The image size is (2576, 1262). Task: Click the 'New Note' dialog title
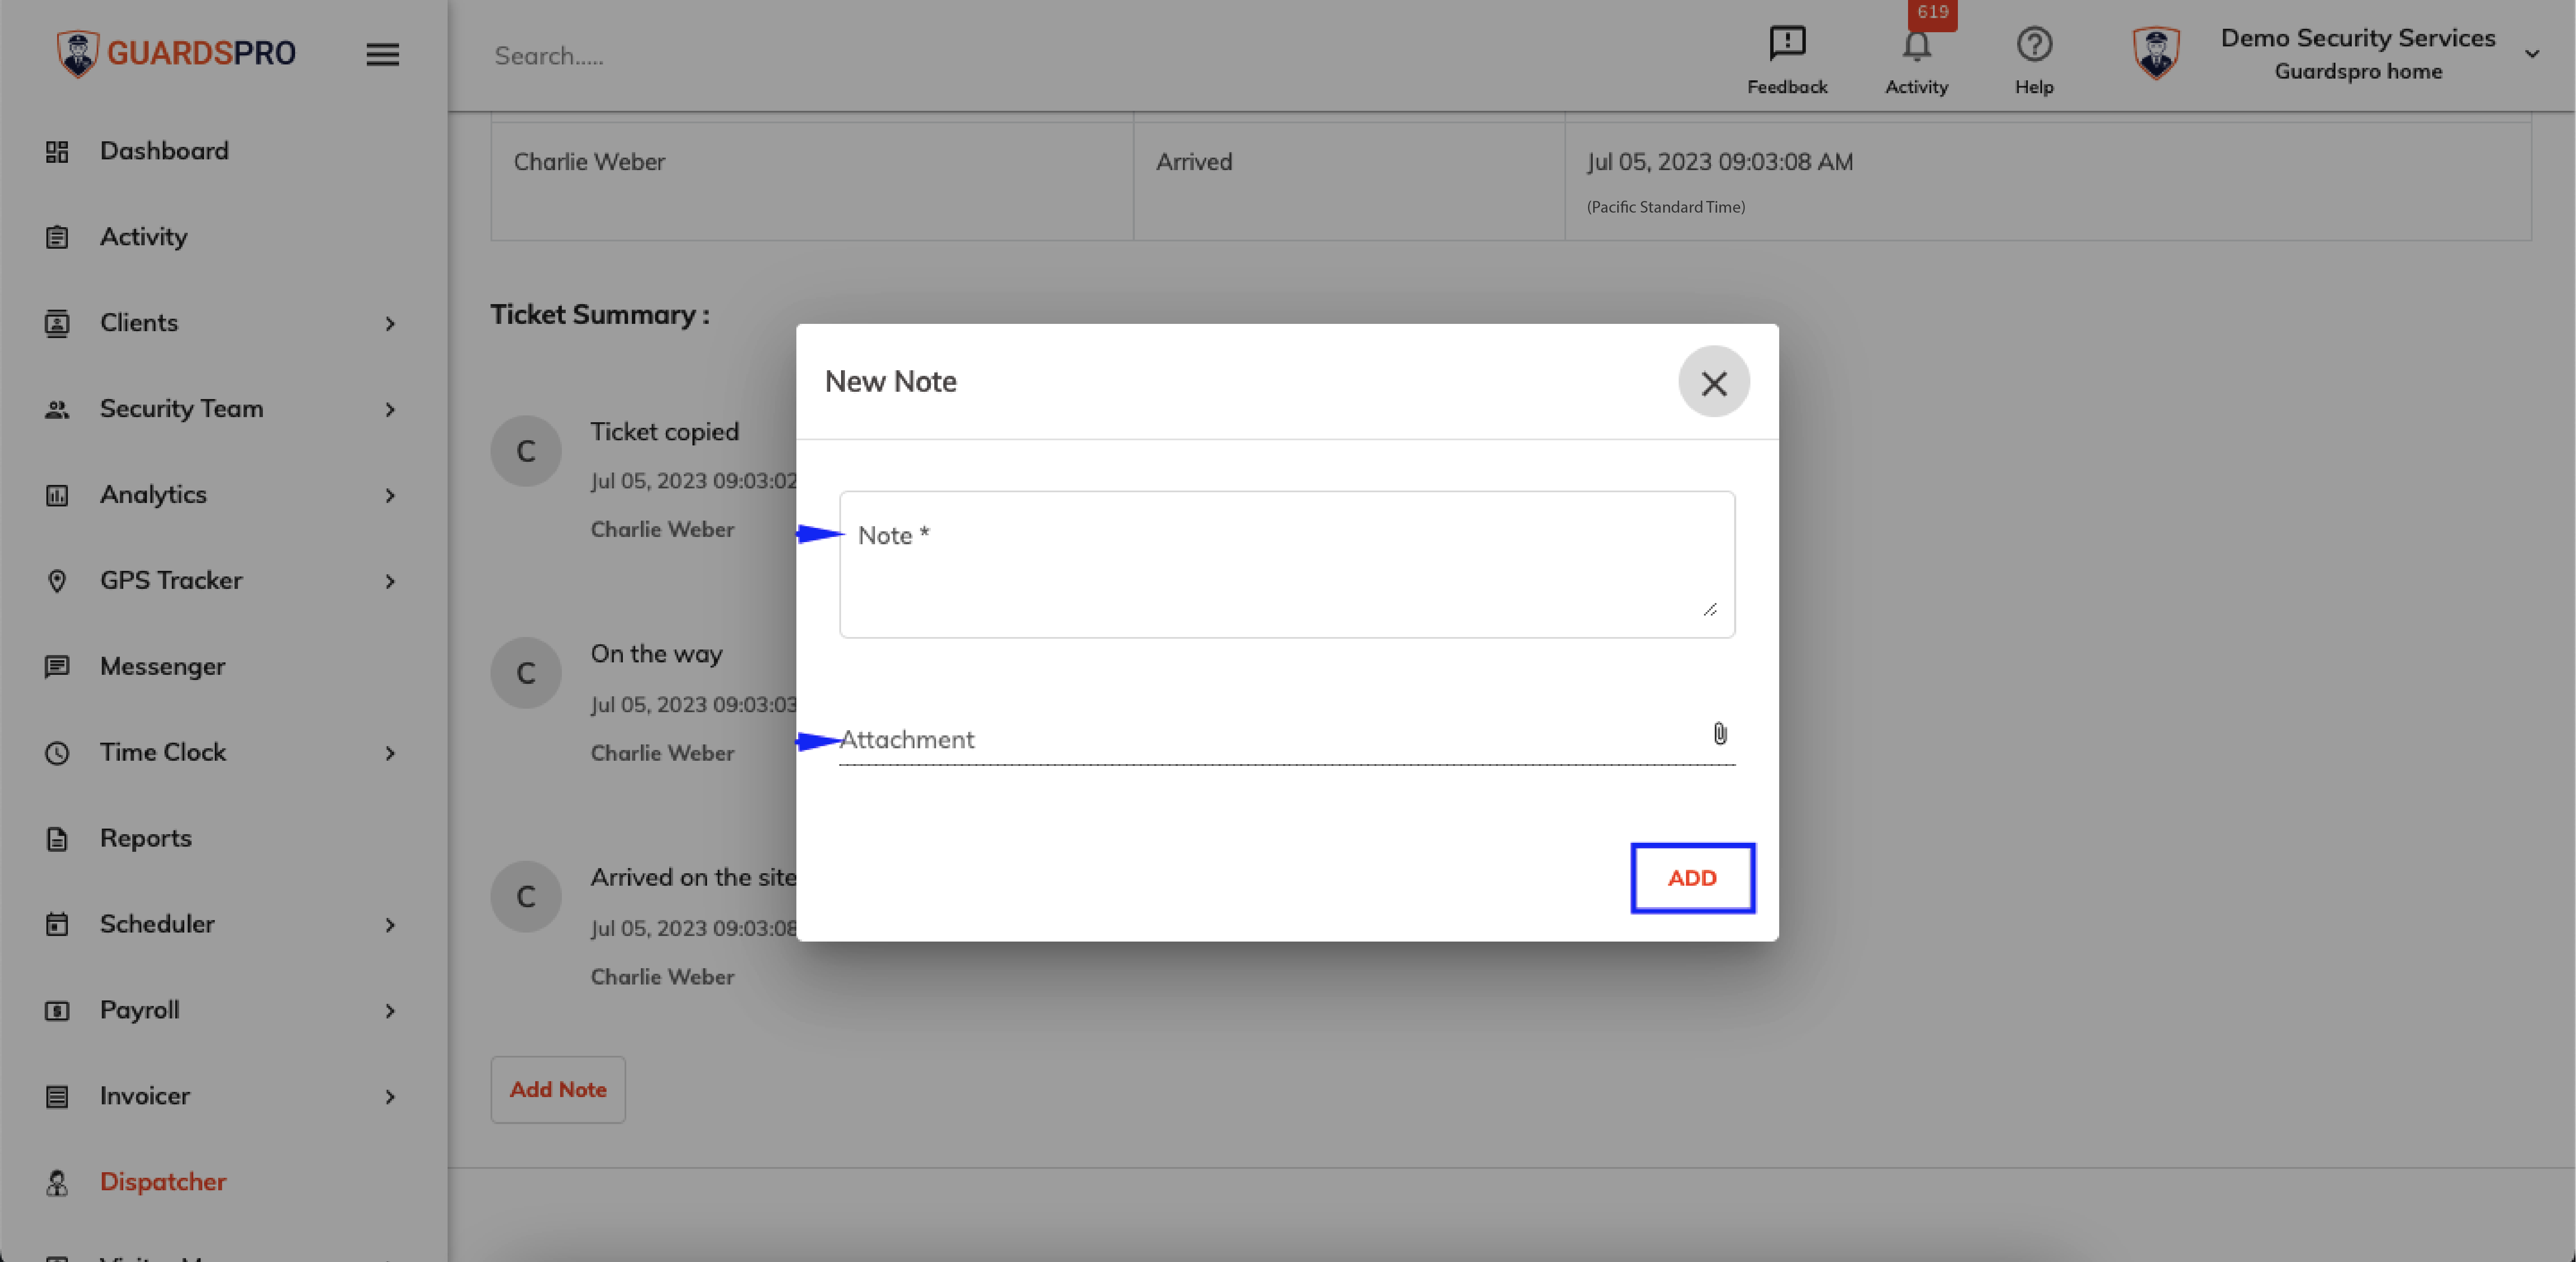(891, 382)
